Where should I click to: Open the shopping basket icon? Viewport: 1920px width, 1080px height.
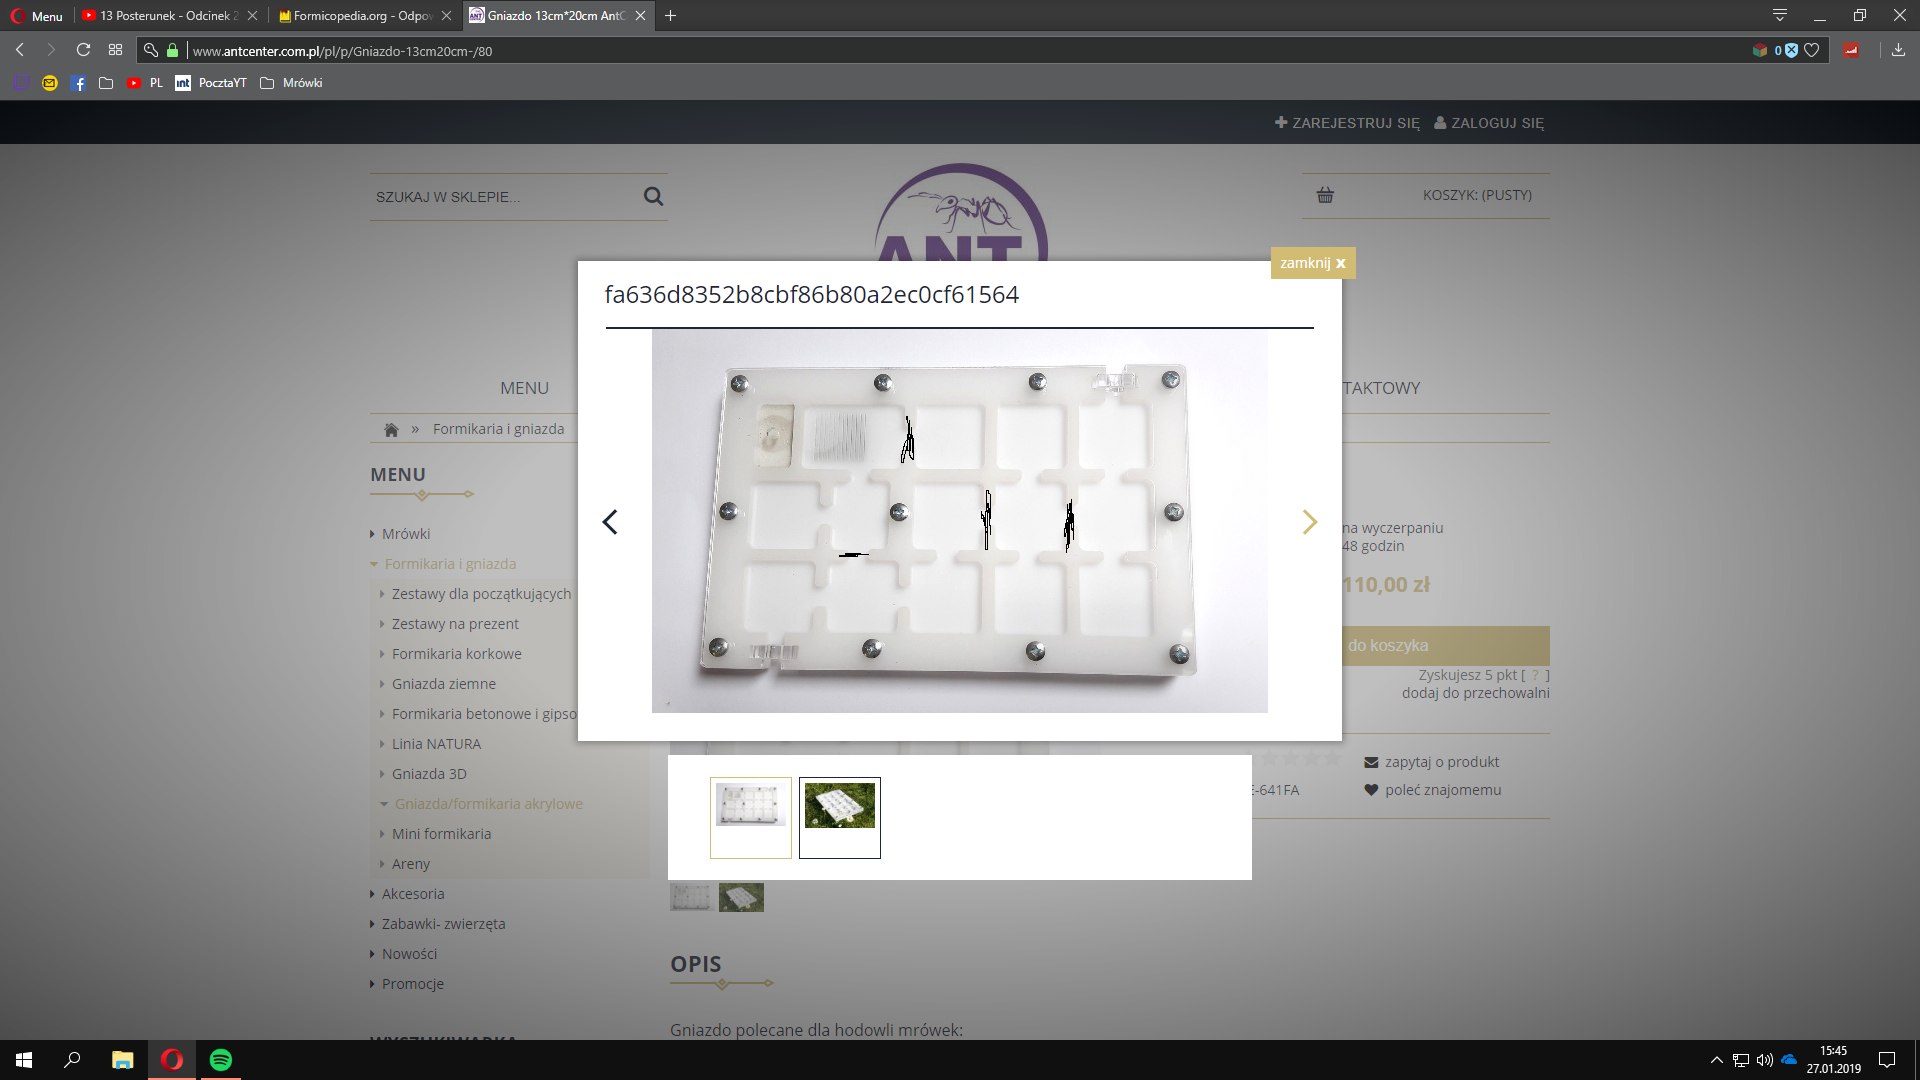[1325, 196]
